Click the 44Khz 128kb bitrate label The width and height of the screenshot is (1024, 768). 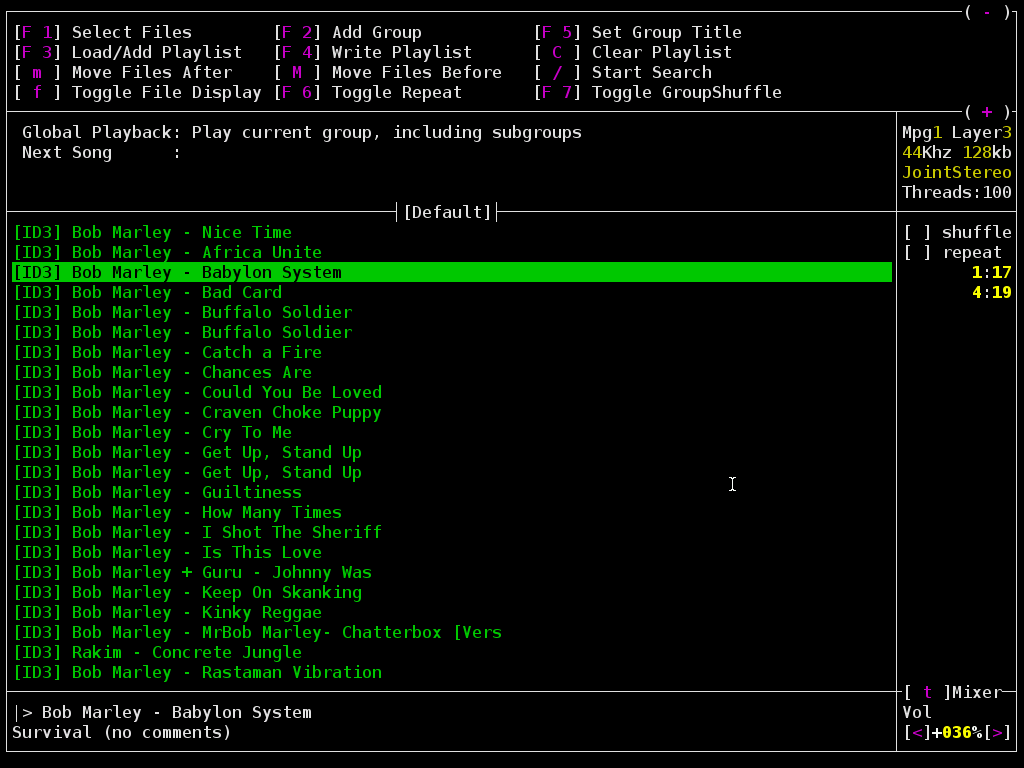coord(957,153)
